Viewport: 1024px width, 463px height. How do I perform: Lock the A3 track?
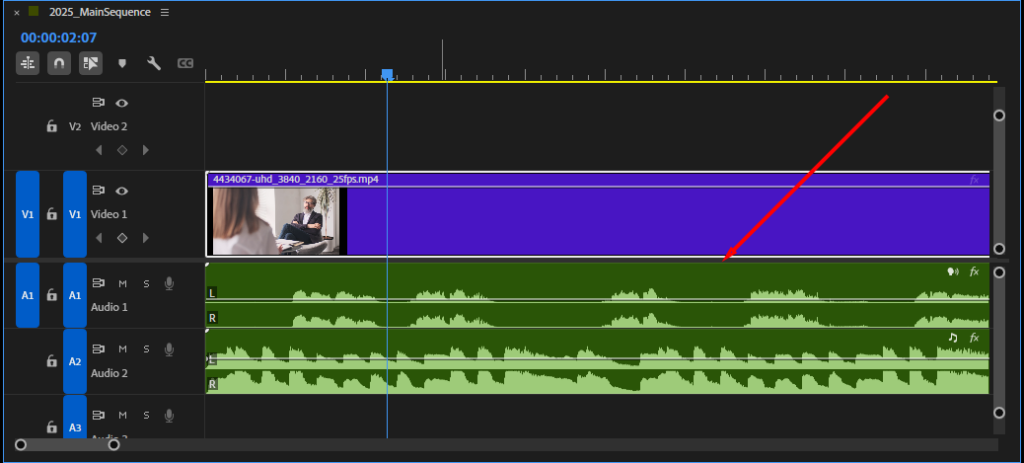click(x=52, y=428)
